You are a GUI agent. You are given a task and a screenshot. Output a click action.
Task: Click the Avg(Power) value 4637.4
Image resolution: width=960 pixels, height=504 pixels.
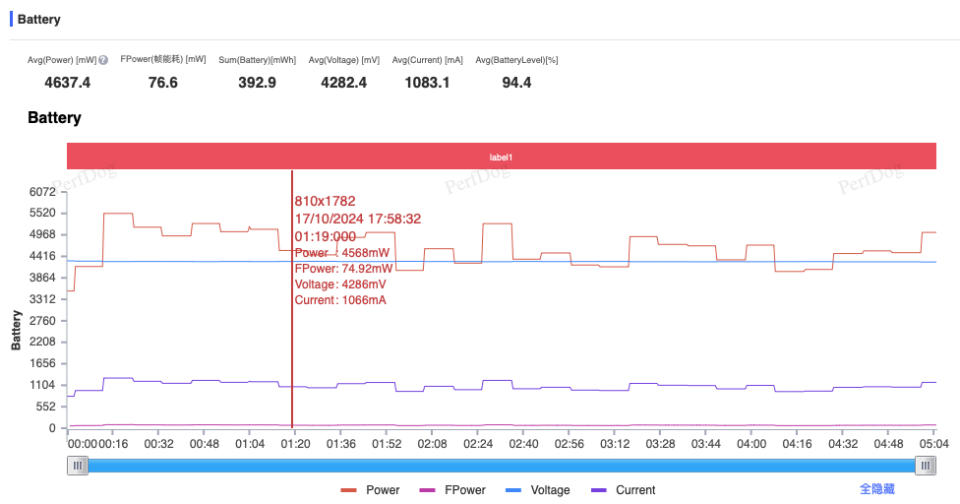[67, 83]
